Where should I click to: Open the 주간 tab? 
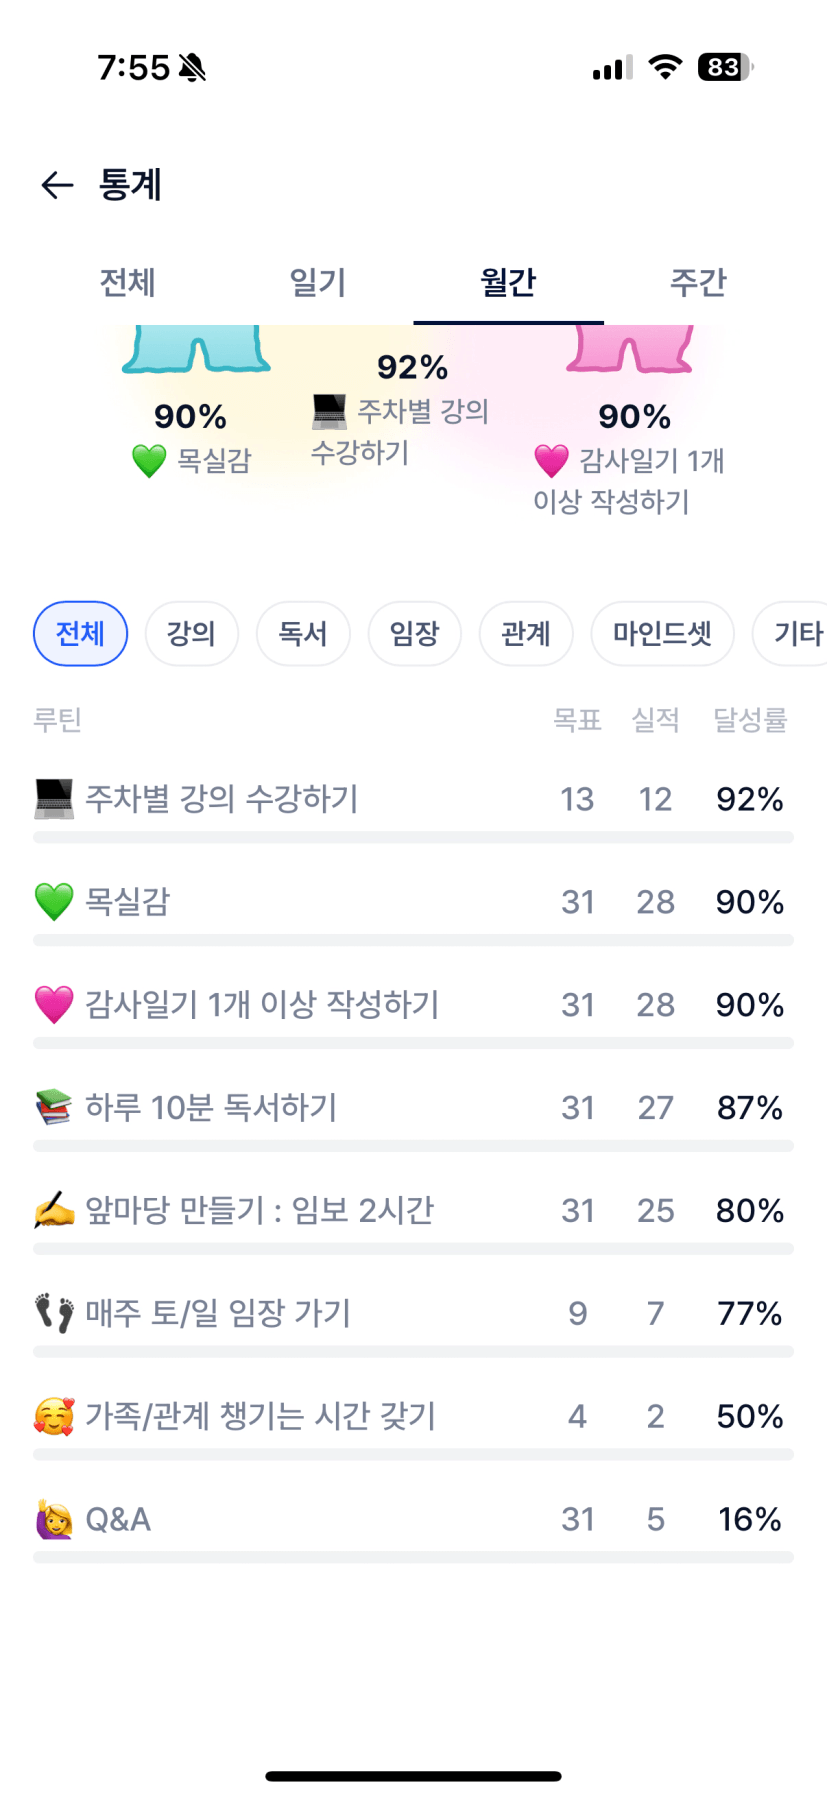pos(698,283)
